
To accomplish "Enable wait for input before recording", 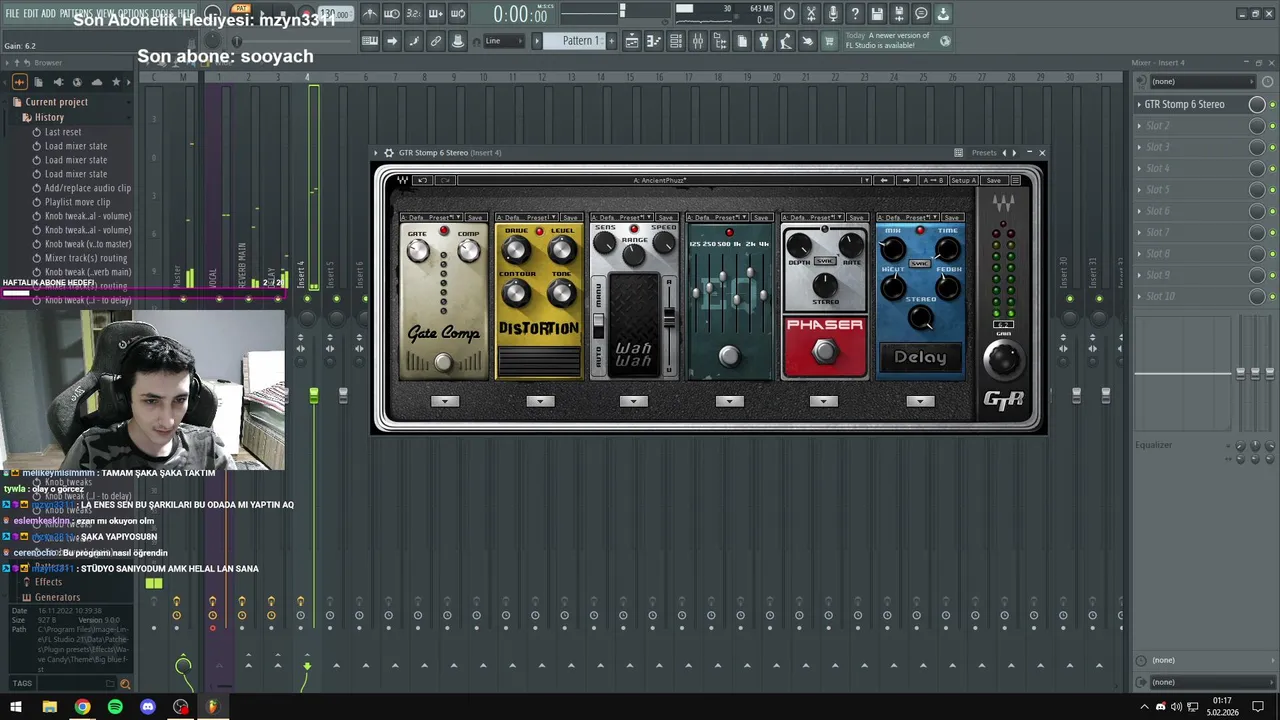I will point(392,14).
